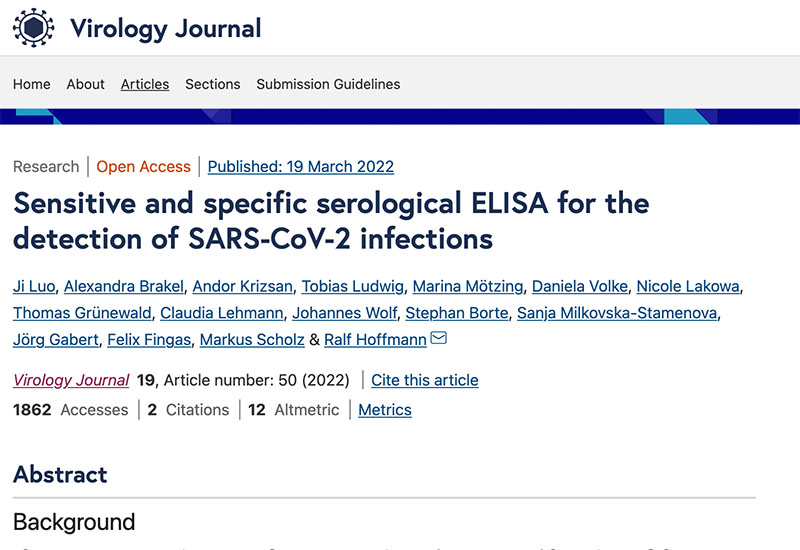The width and height of the screenshot is (800, 550).
Task: Click the Virology Journal title text in header
Action: click(x=166, y=28)
